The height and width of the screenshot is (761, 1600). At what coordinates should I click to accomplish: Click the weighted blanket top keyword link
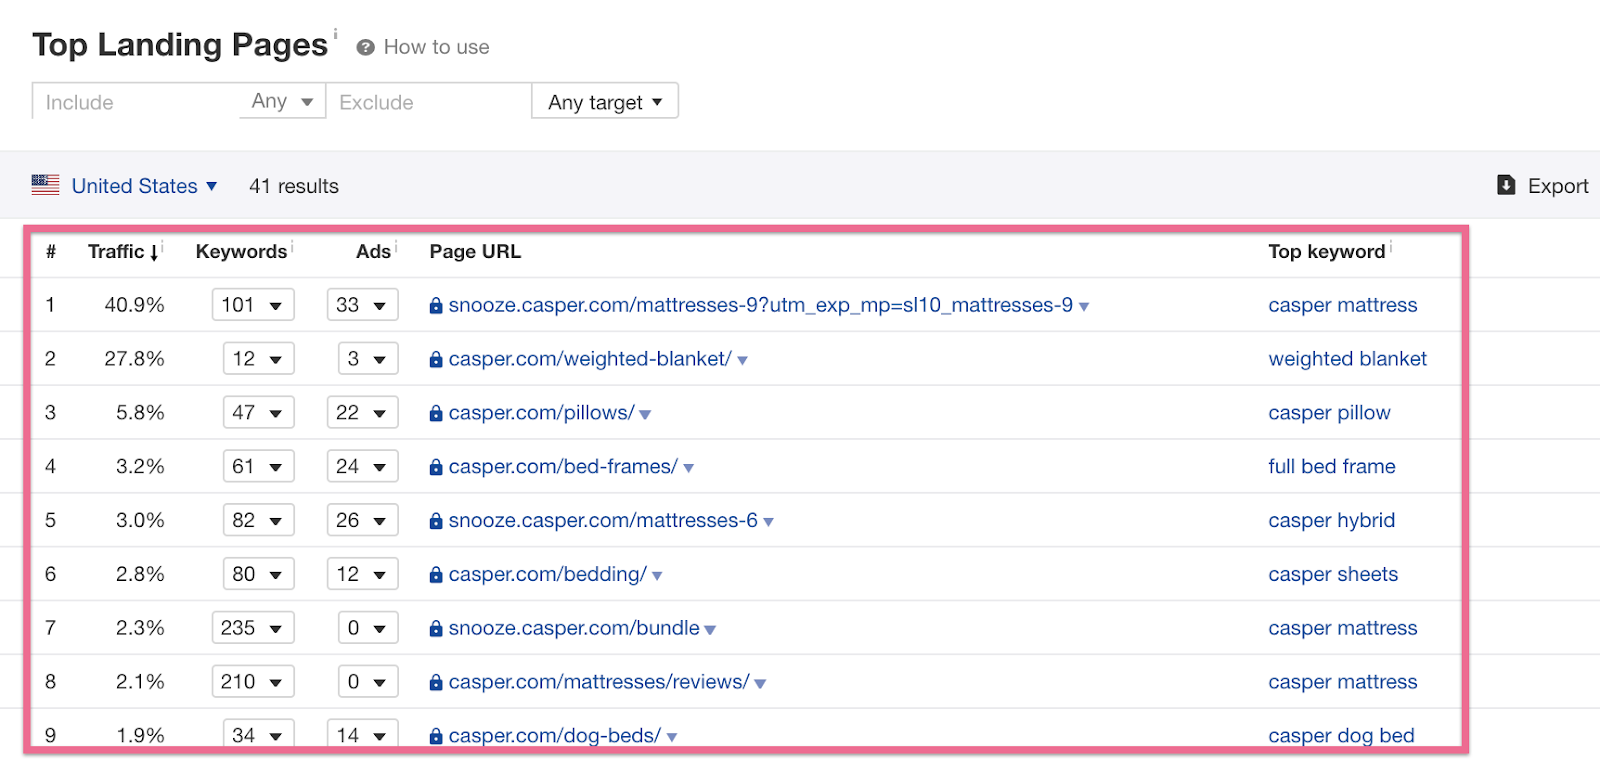[1347, 359]
